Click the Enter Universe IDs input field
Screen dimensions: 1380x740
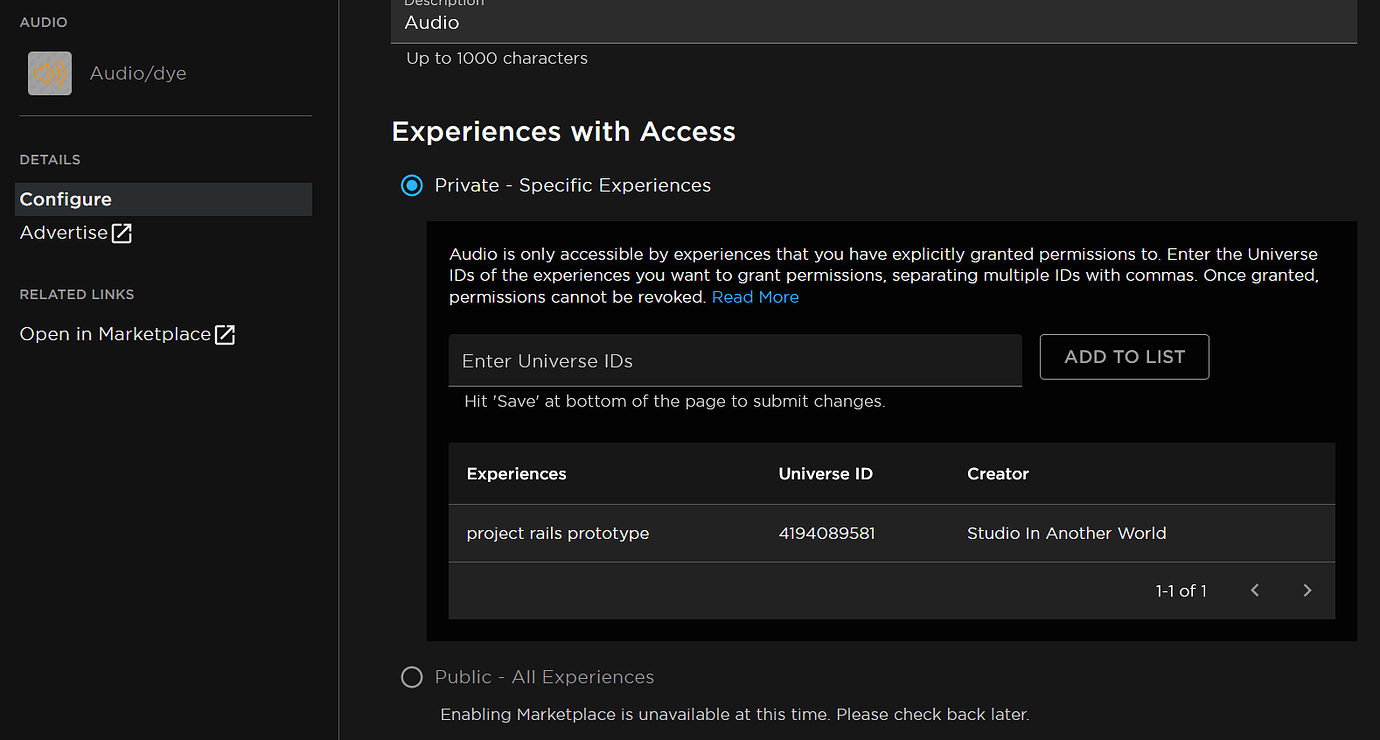coord(735,360)
